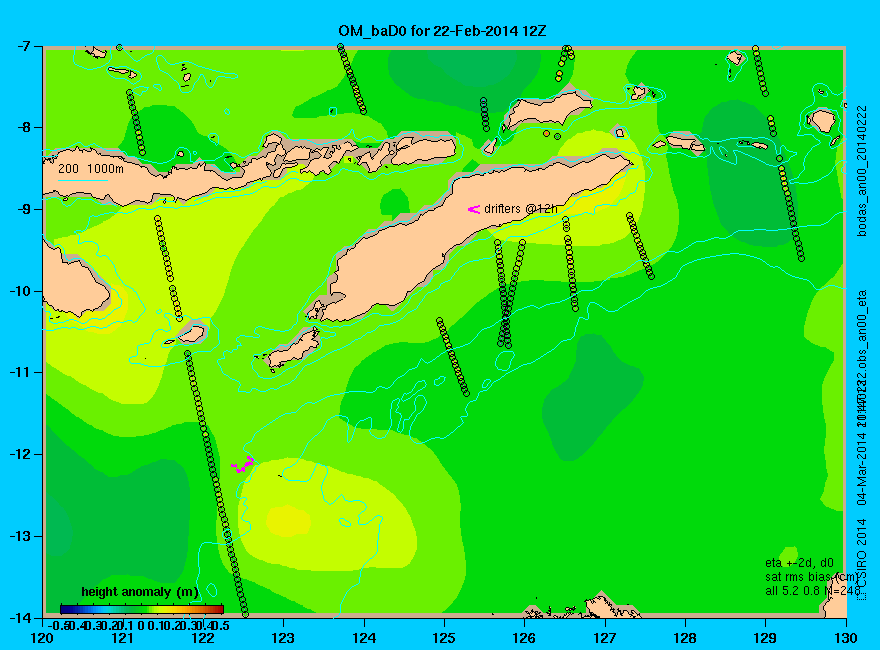This screenshot has width=880, height=650.
Task: Click the magenta drifter track near latitude -12
Action: 242,465
